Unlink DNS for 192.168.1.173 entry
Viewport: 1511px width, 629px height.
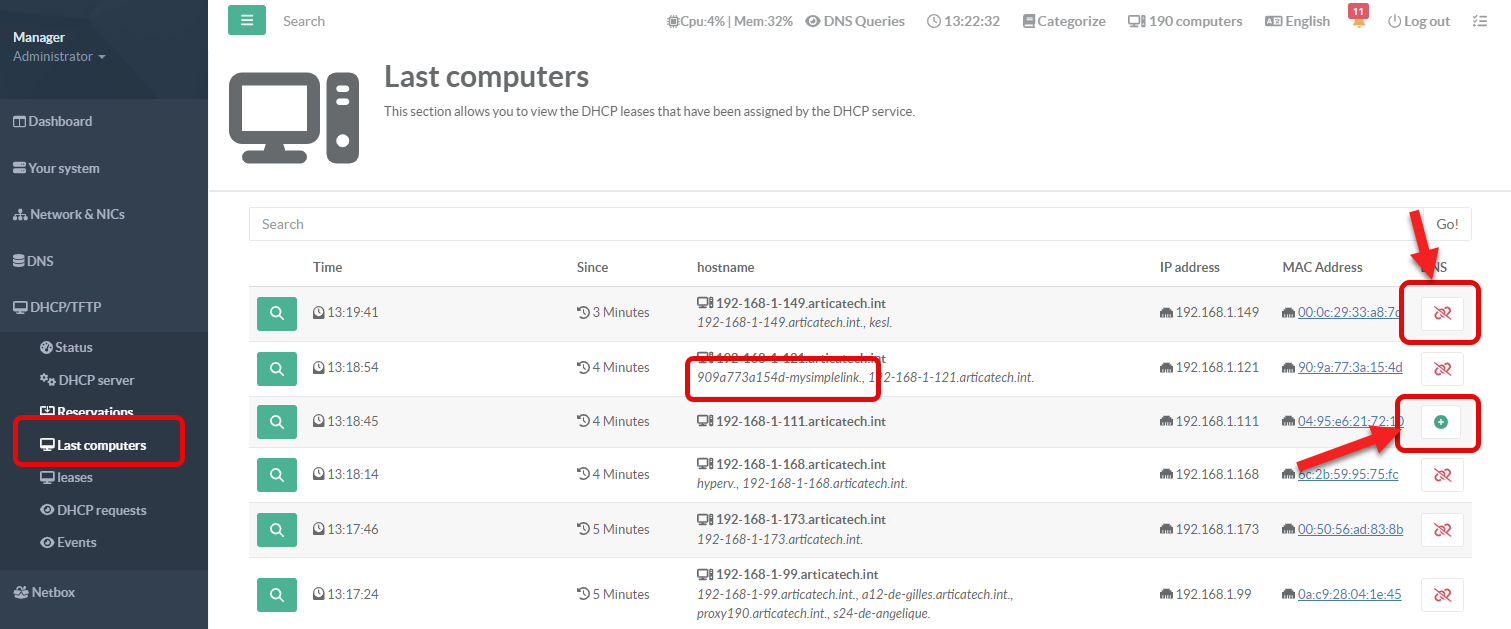[x=1442, y=529]
